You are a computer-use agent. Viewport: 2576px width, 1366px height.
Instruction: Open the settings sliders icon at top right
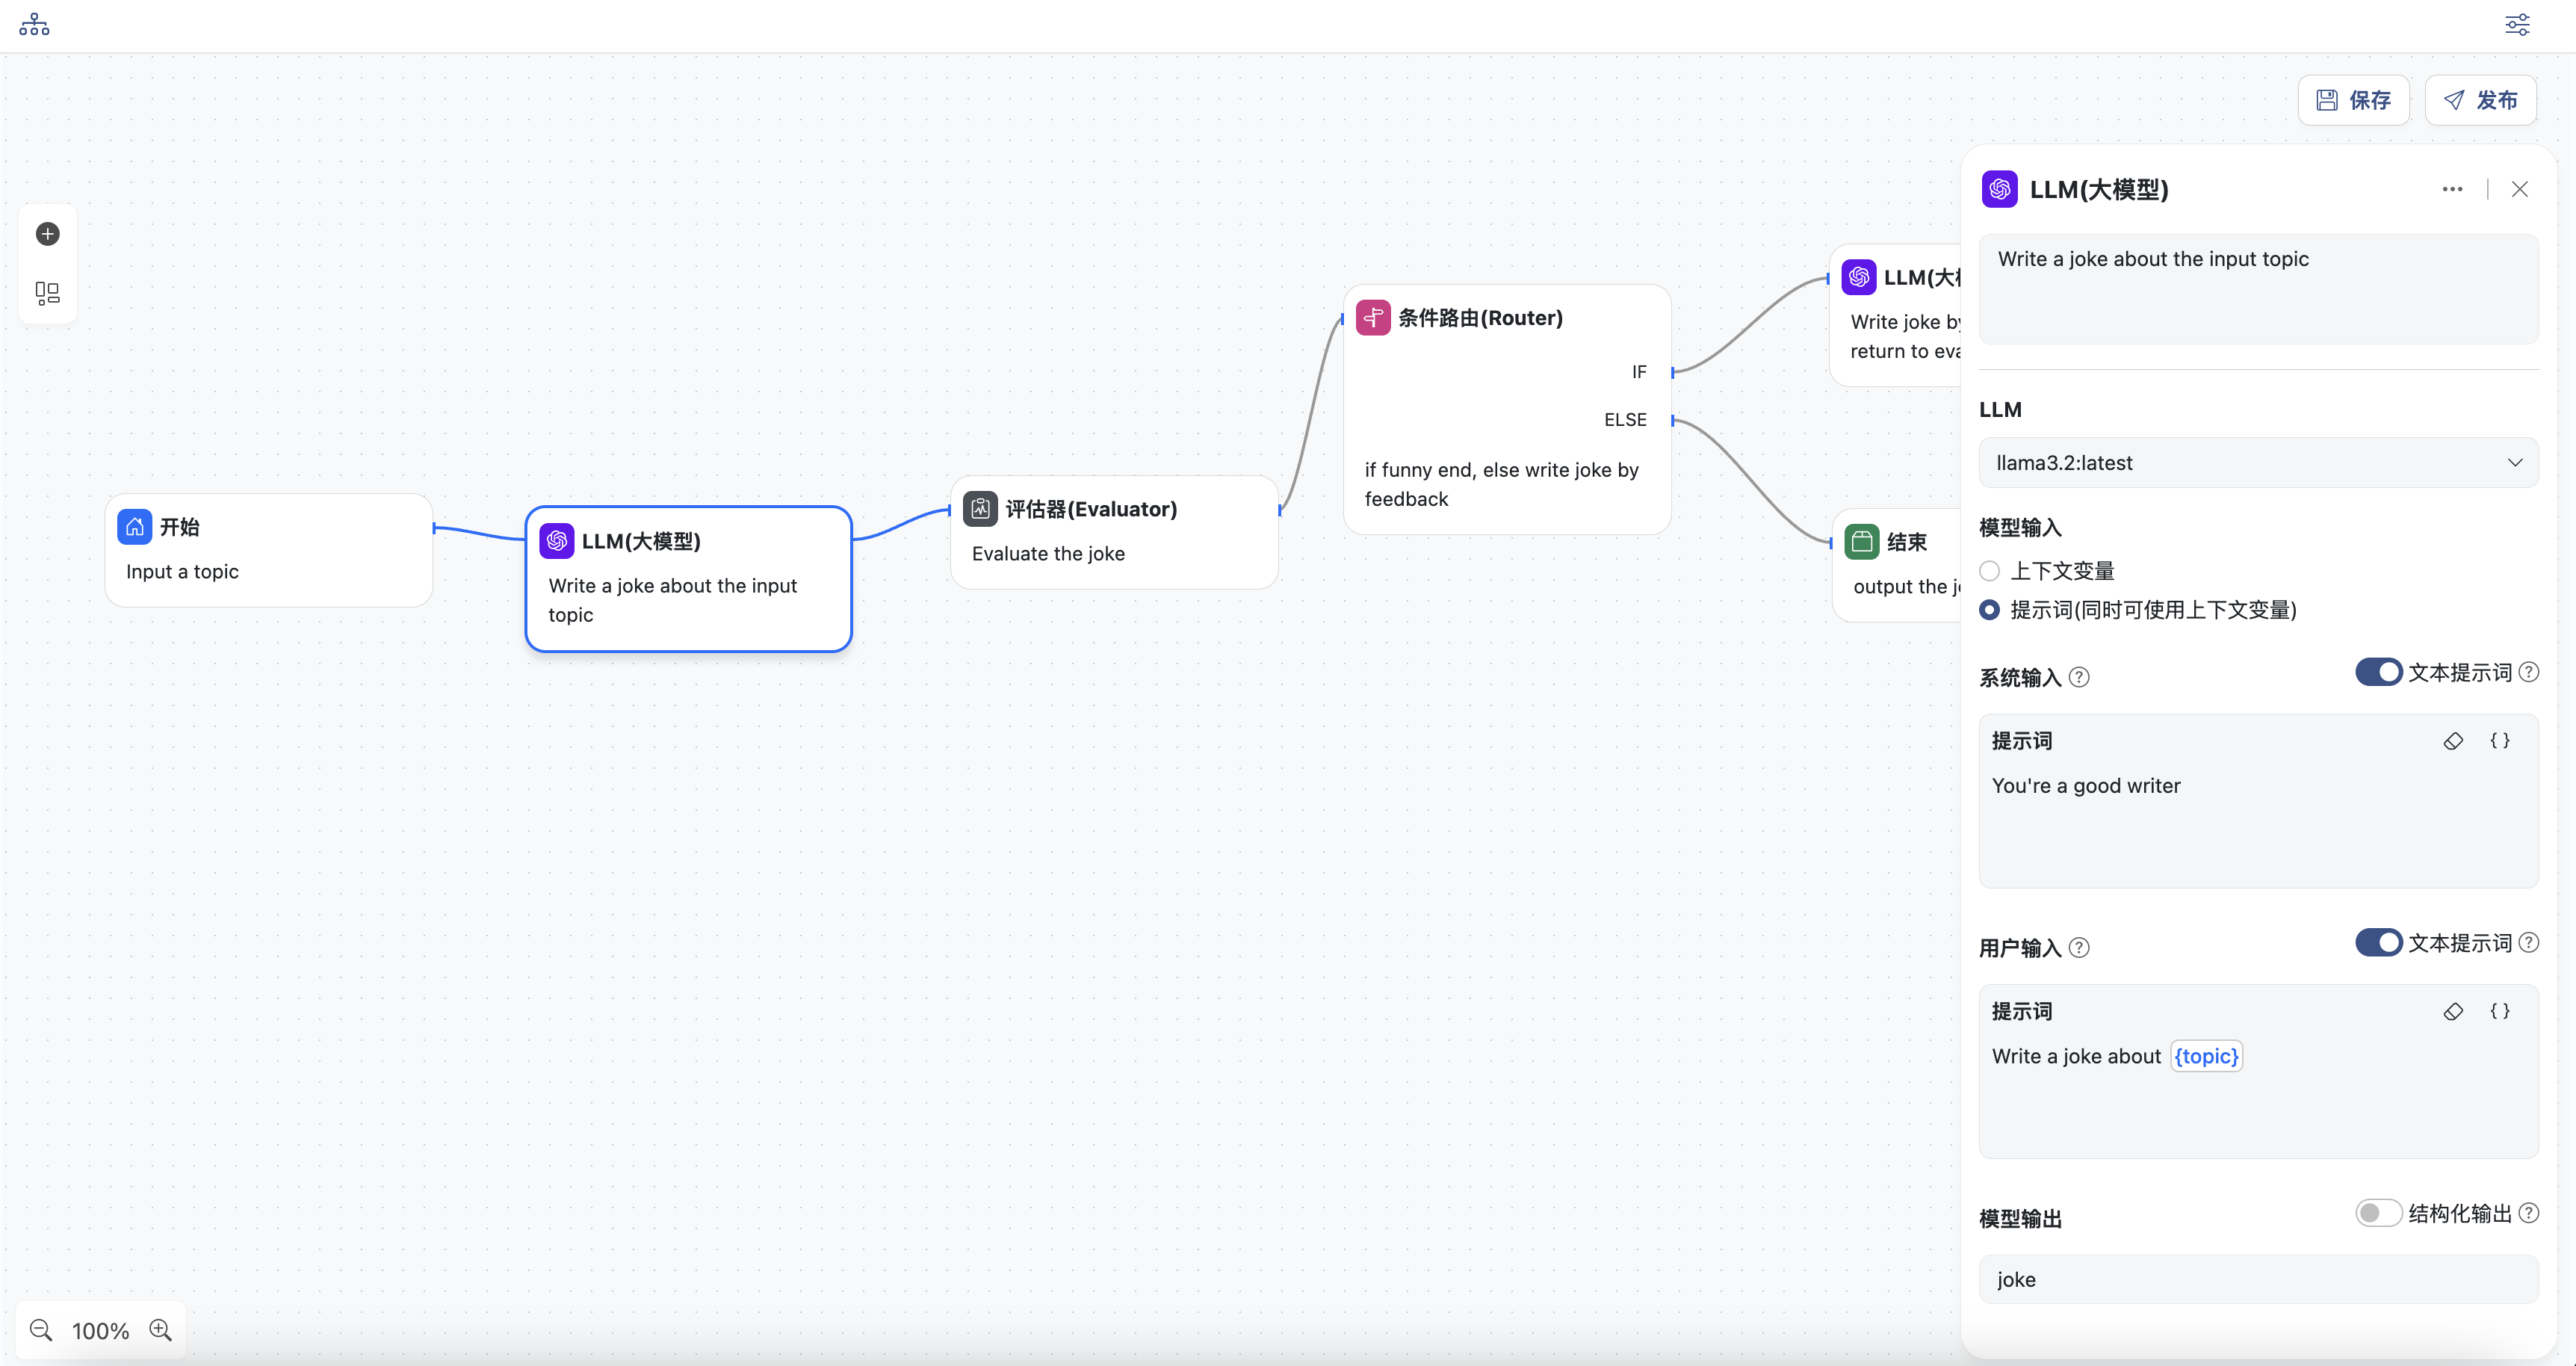(x=2516, y=24)
